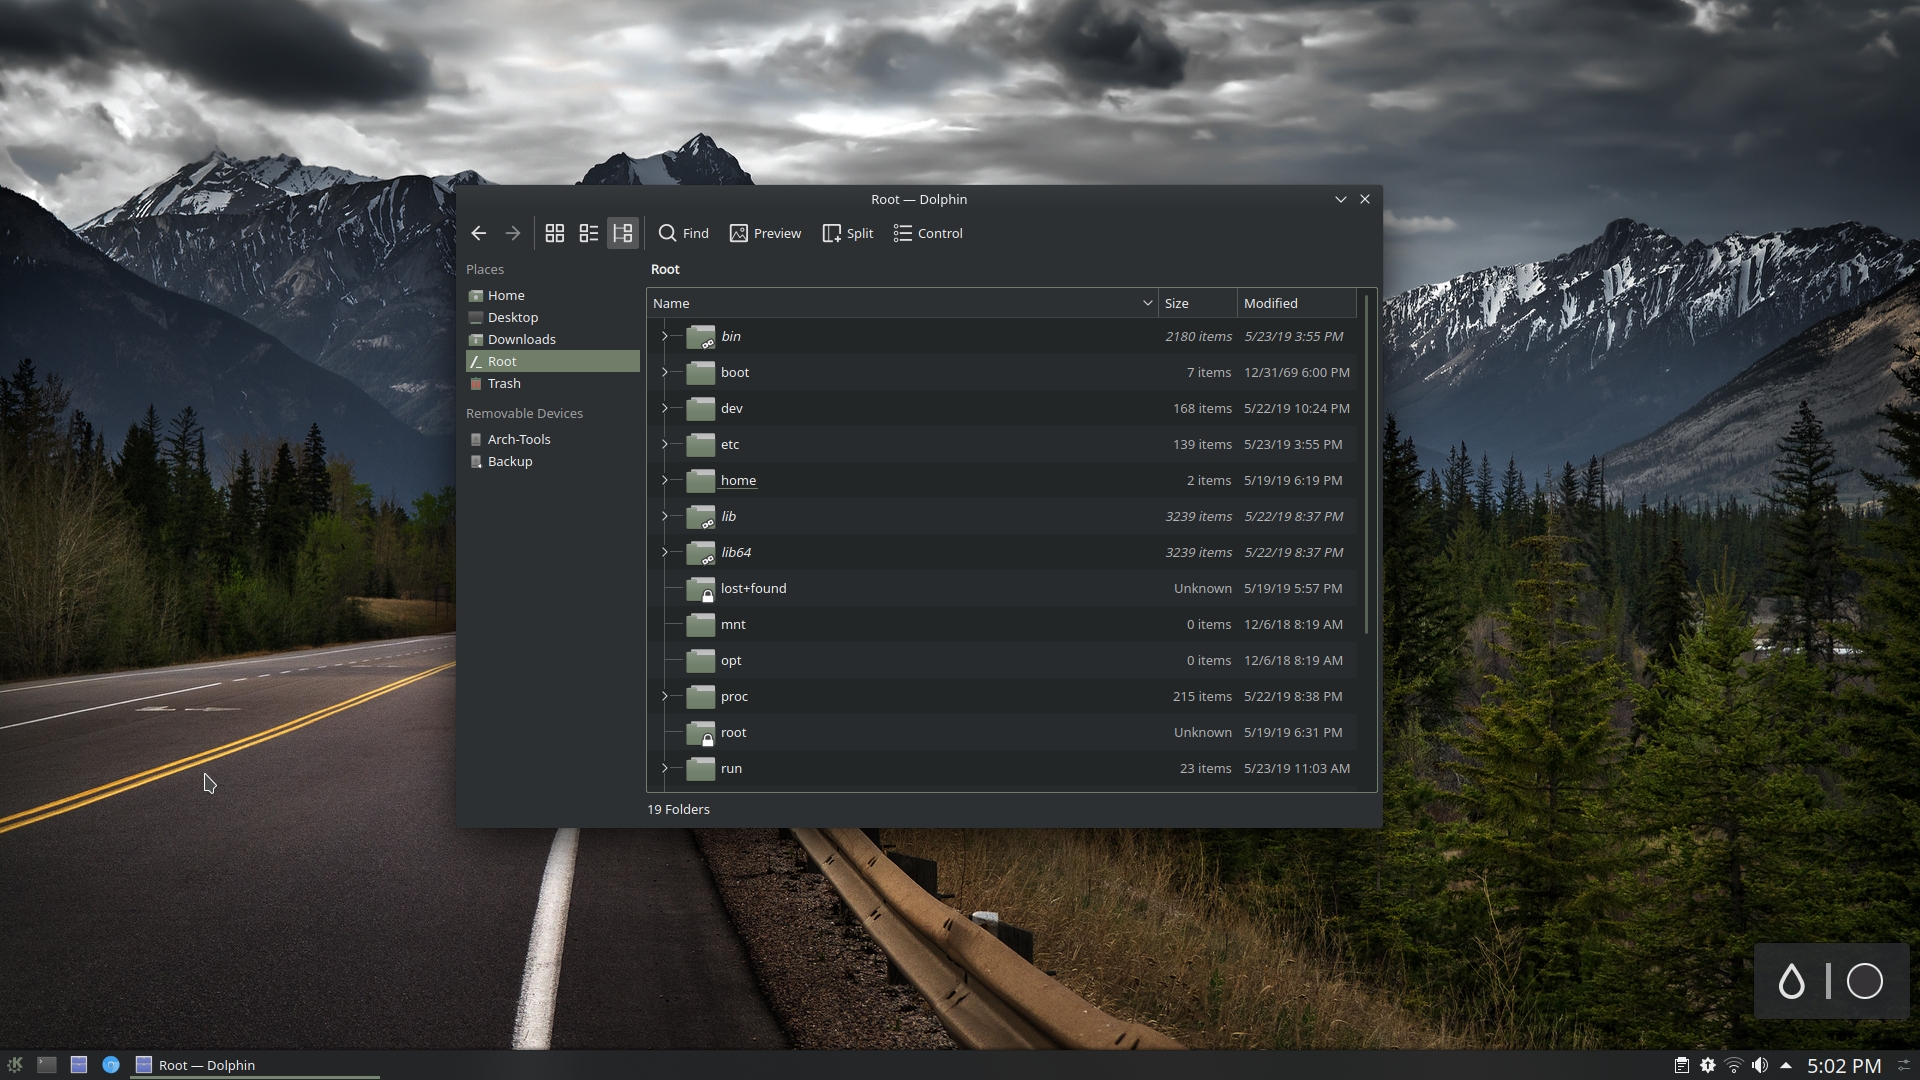The image size is (1920, 1080).
Task: Select the bin folder icon
Action: pyautogui.click(x=701, y=337)
